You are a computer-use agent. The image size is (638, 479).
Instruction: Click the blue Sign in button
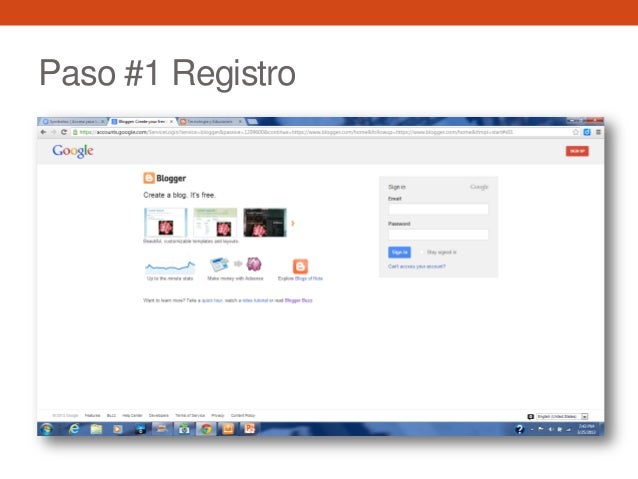tap(399, 252)
